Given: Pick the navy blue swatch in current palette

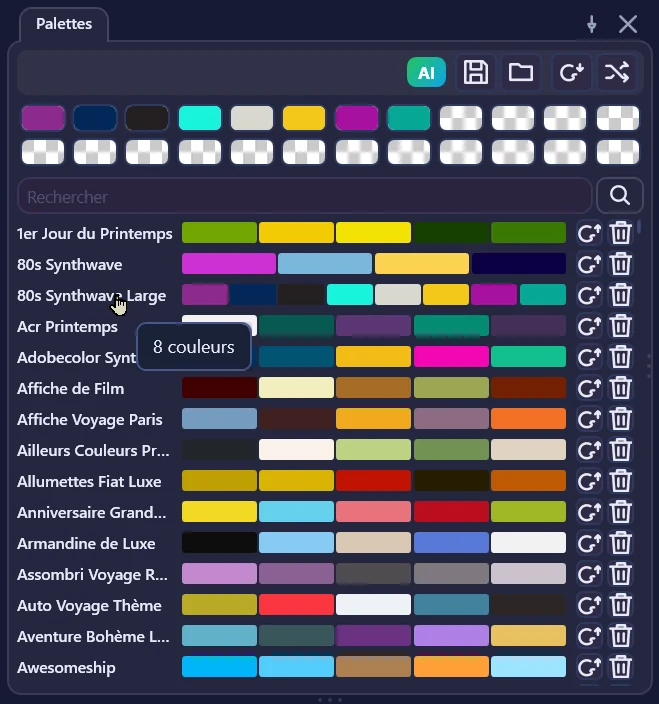Looking at the screenshot, I should 95,118.
